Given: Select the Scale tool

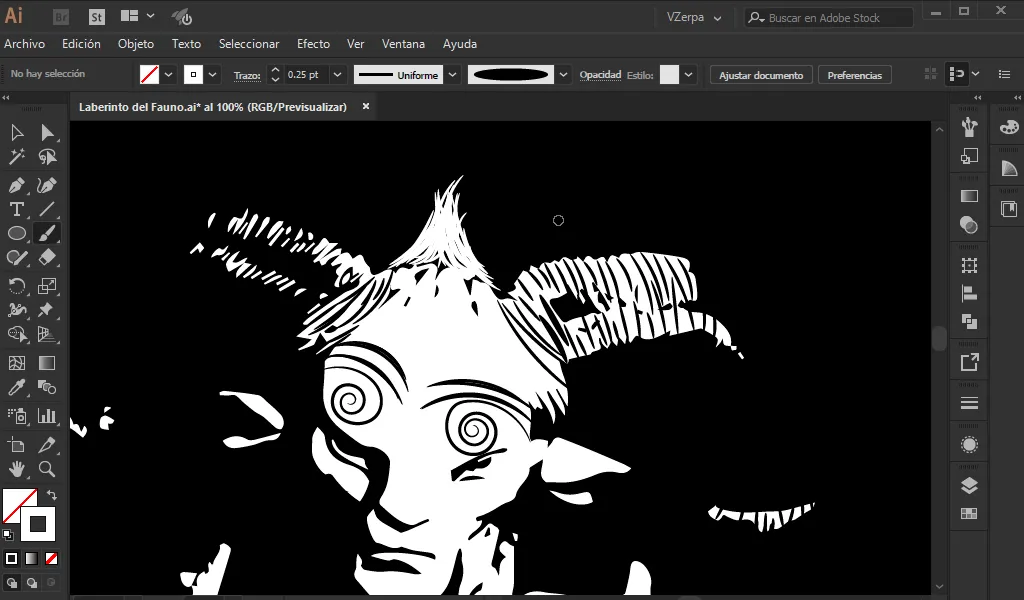Looking at the screenshot, I should click(x=47, y=286).
